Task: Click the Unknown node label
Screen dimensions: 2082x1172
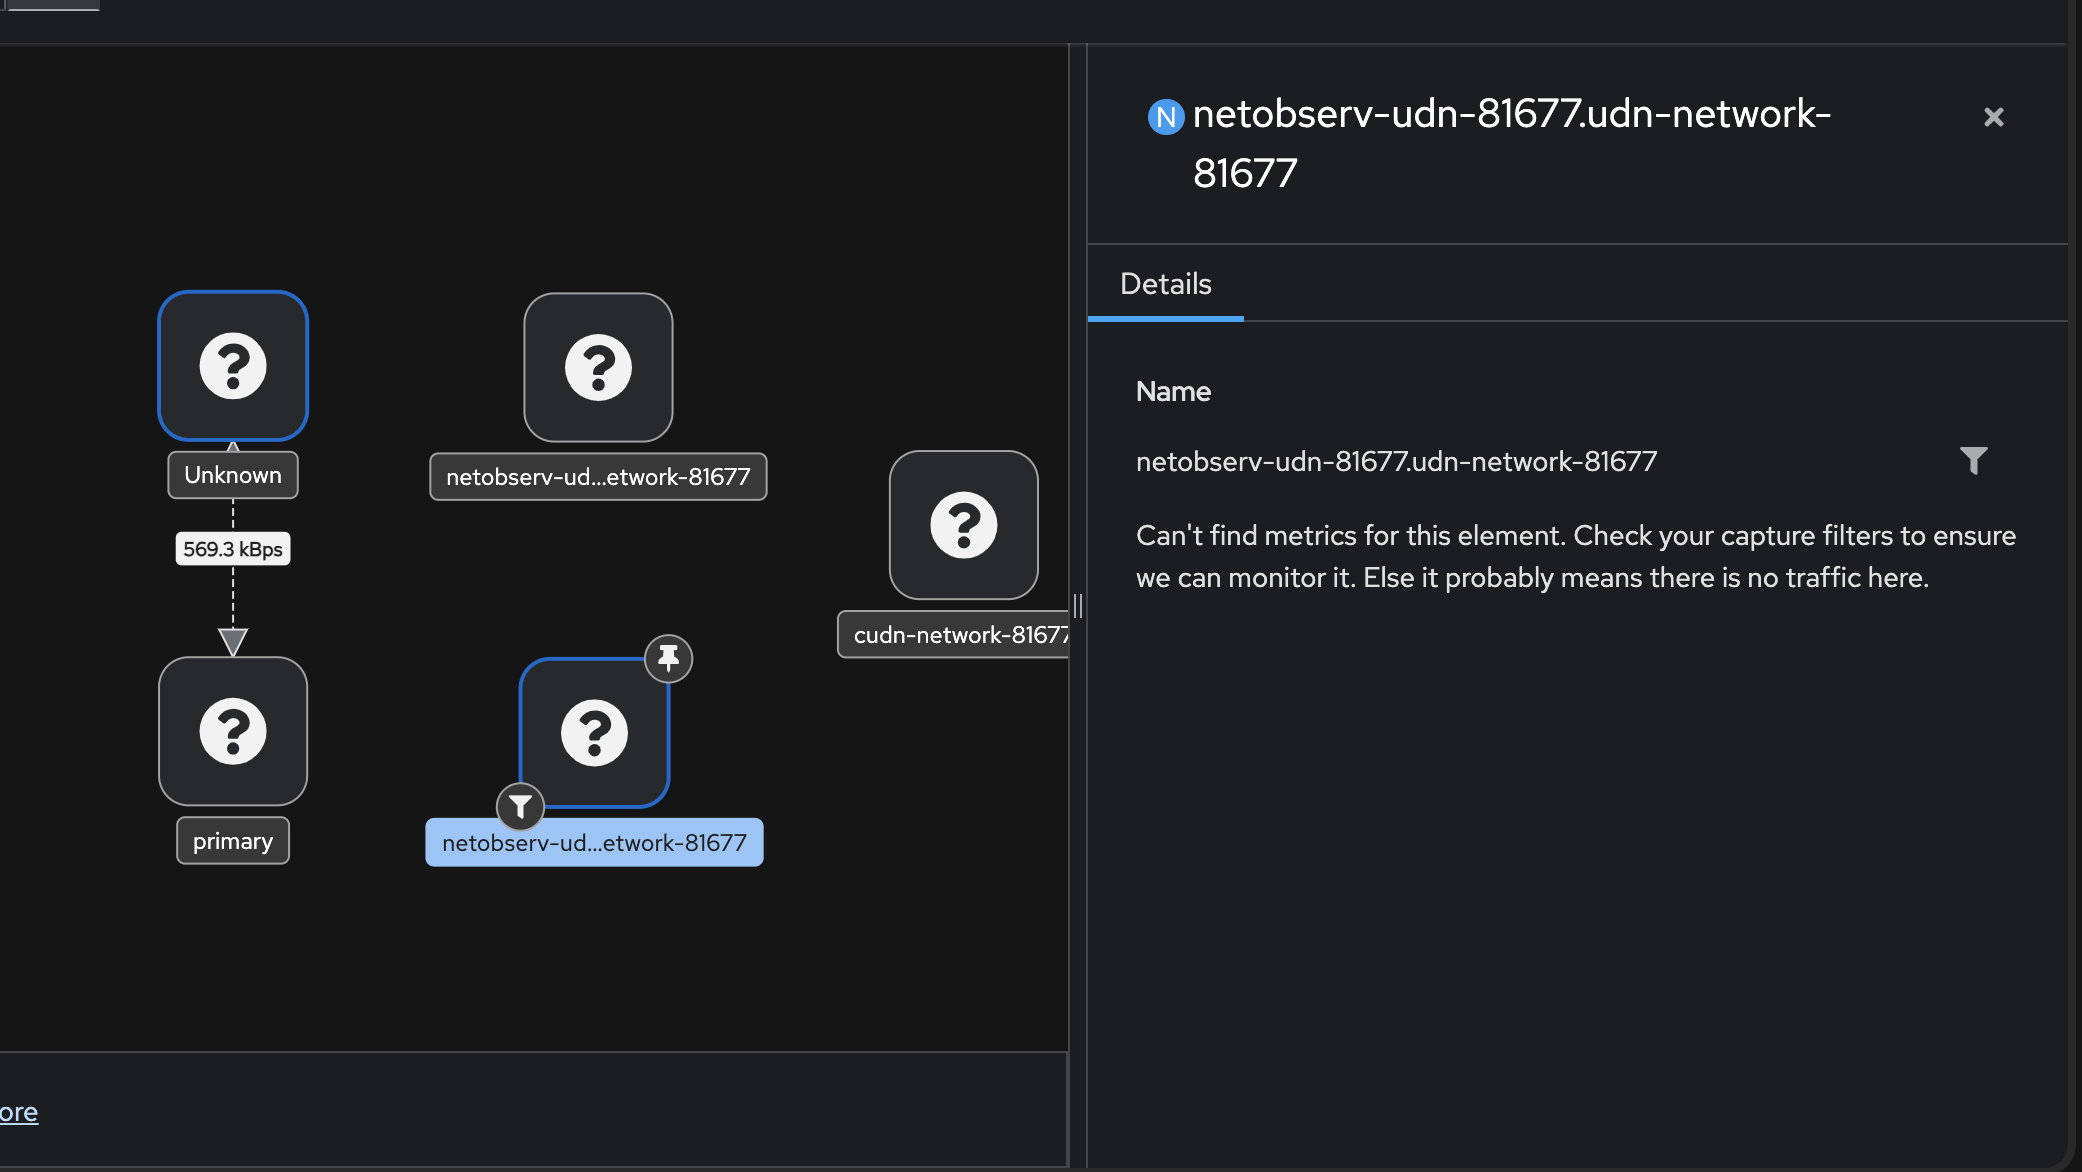Action: 233,475
